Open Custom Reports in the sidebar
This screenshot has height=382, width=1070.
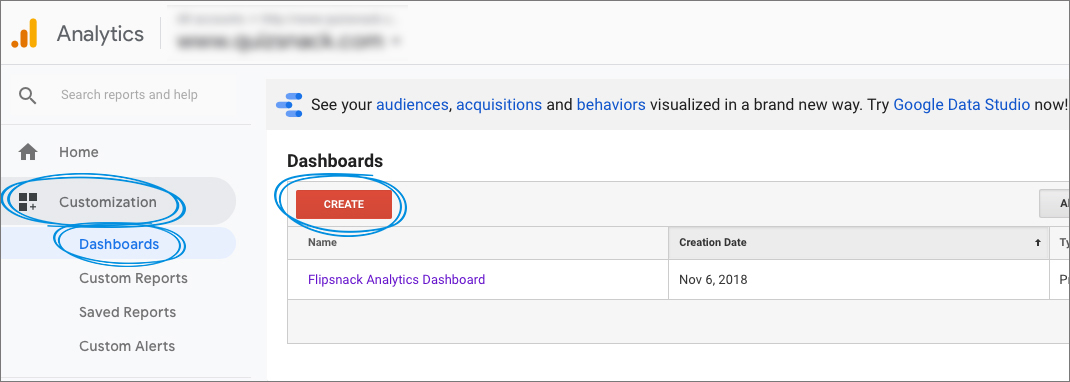coord(133,278)
